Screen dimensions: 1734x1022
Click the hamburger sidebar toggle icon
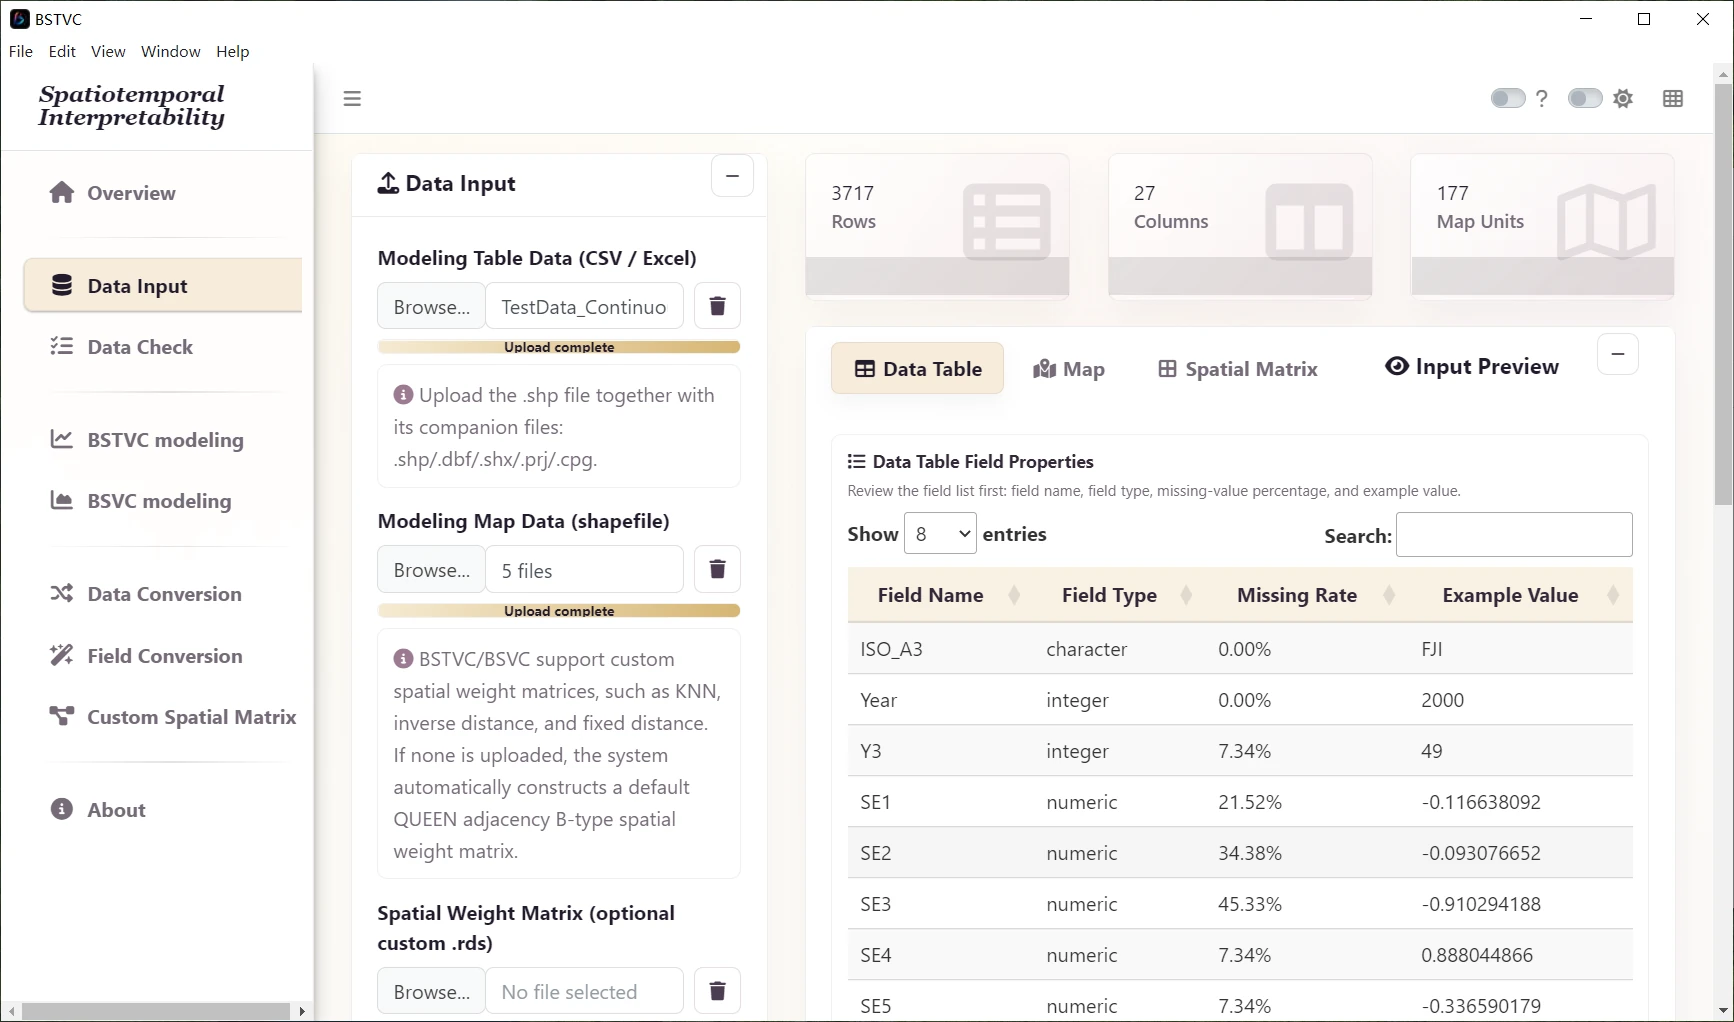coord(352,99)
